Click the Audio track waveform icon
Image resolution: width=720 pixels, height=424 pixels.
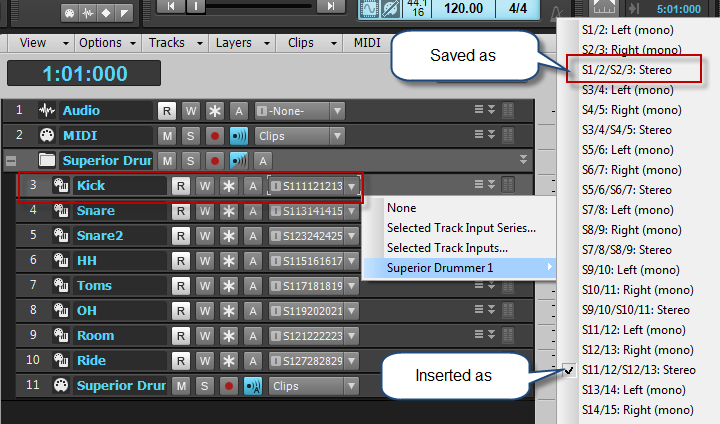(46, 110)
